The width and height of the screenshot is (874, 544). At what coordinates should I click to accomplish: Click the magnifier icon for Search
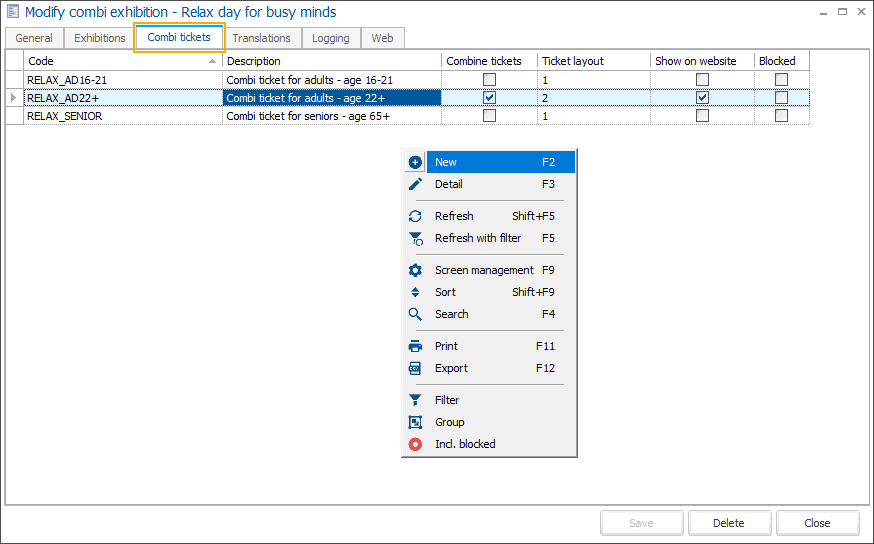(x=416, y=314)
